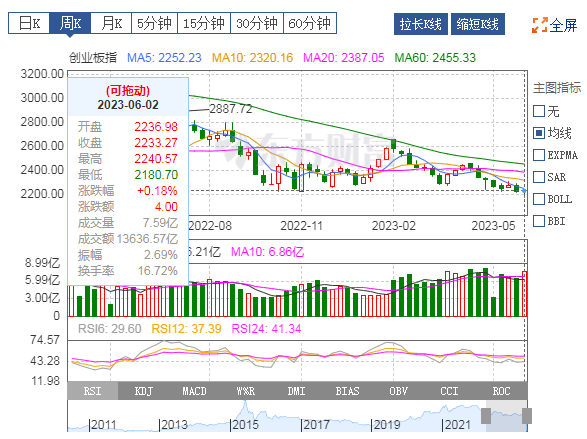Click the MA60: 2455.33 legend value
This screenshot has width=587, height=439.
435,58
